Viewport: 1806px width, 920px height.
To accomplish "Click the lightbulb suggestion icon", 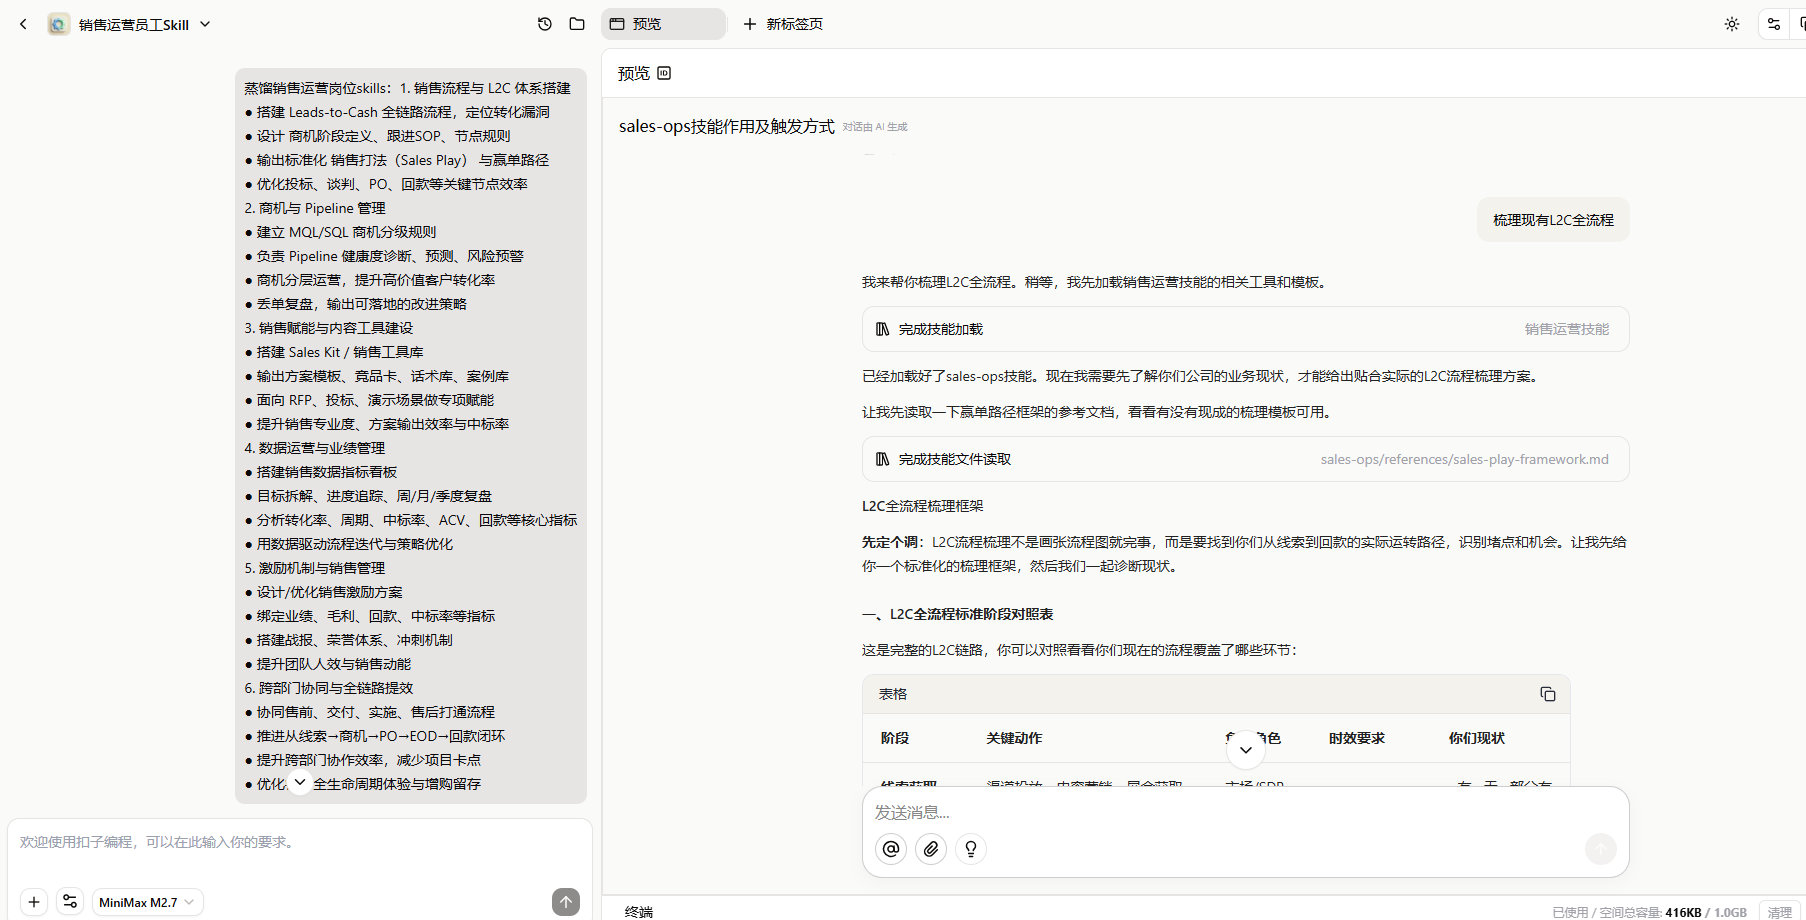I will tap(971, 849).
